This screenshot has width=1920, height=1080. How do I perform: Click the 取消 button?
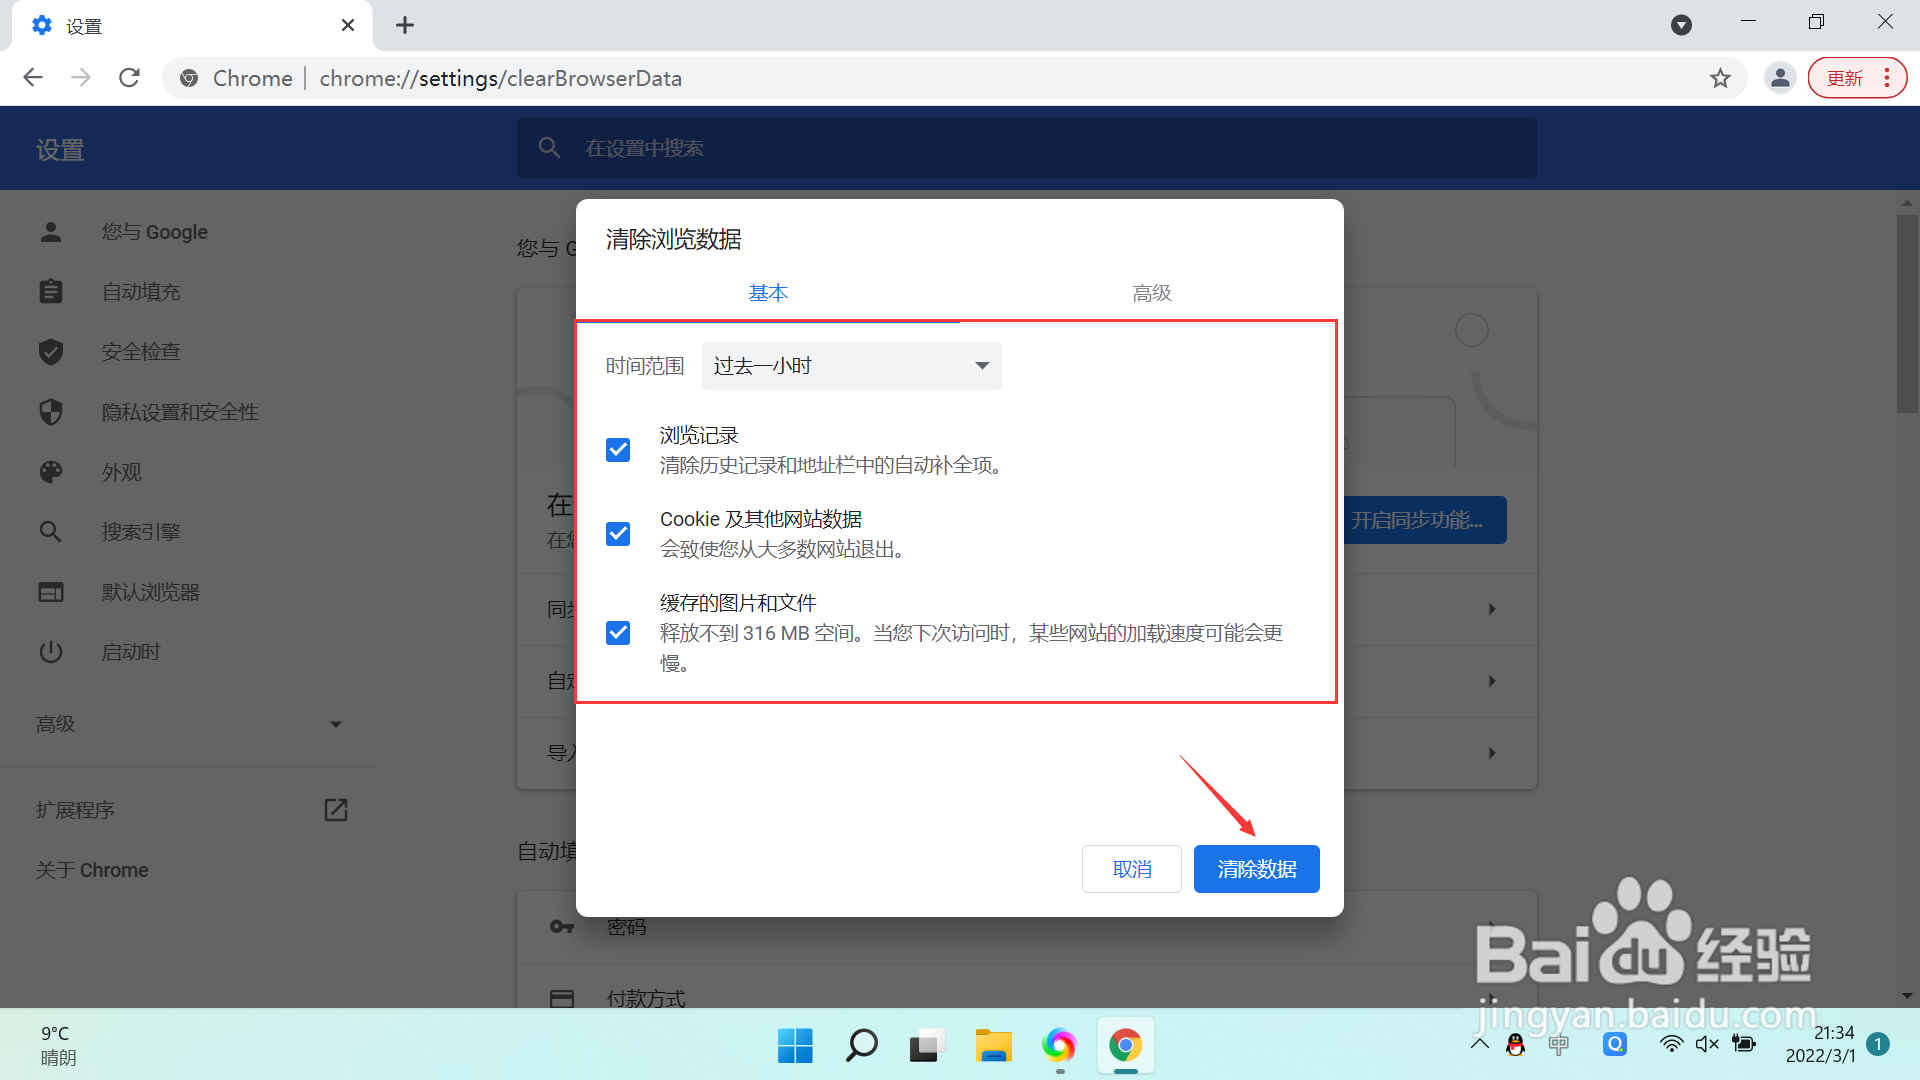(x=1131, y=869)
